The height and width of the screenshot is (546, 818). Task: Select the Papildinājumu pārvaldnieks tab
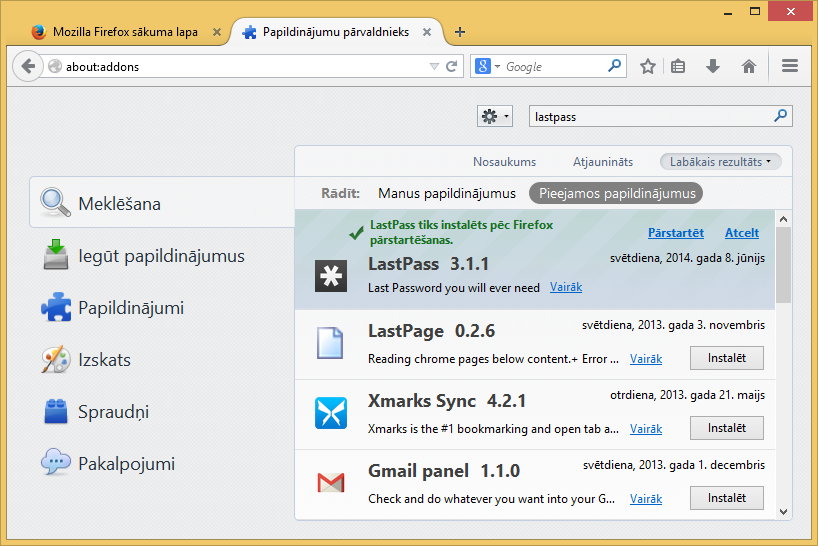pos(336,32)
